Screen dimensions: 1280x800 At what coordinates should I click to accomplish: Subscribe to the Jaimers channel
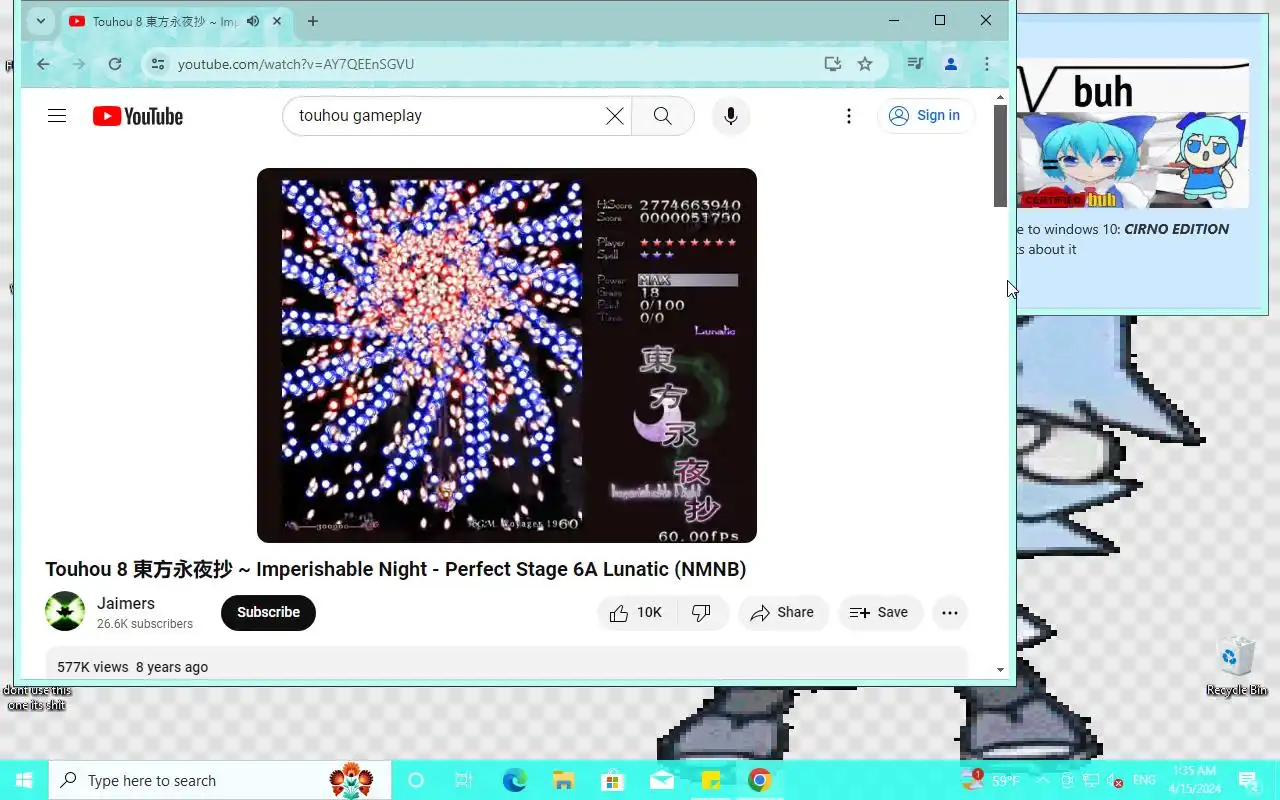268,612
